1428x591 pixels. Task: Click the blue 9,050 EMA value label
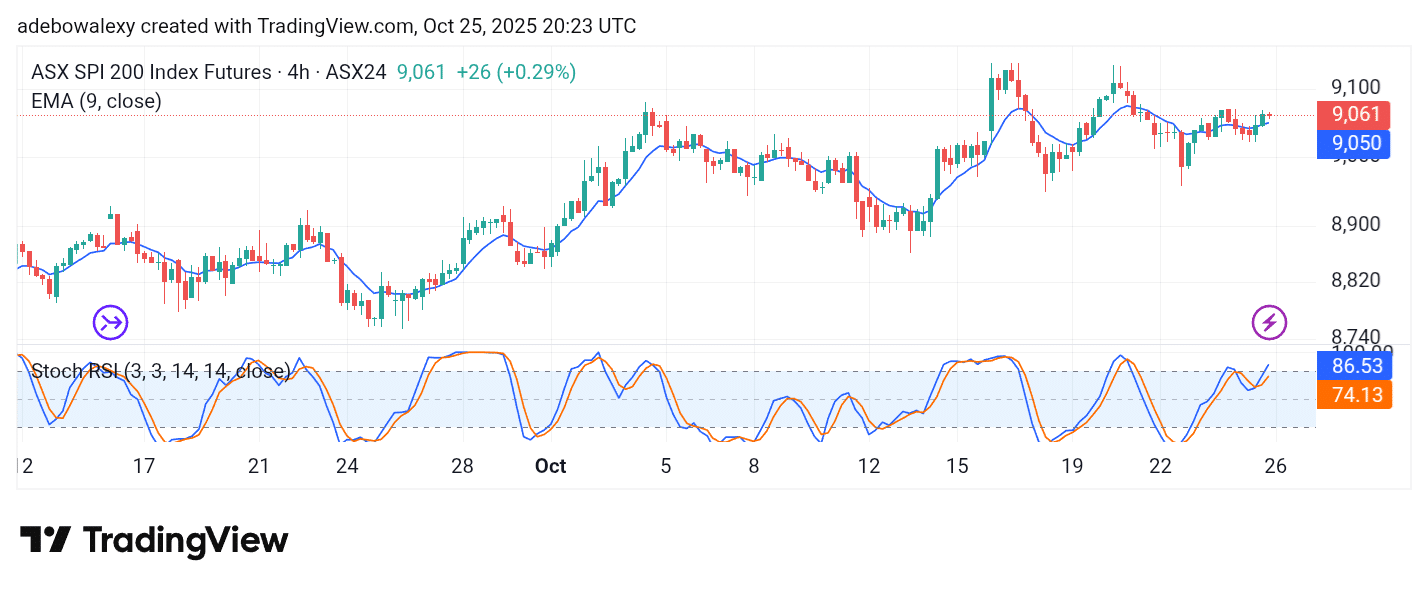[1353, 143]
